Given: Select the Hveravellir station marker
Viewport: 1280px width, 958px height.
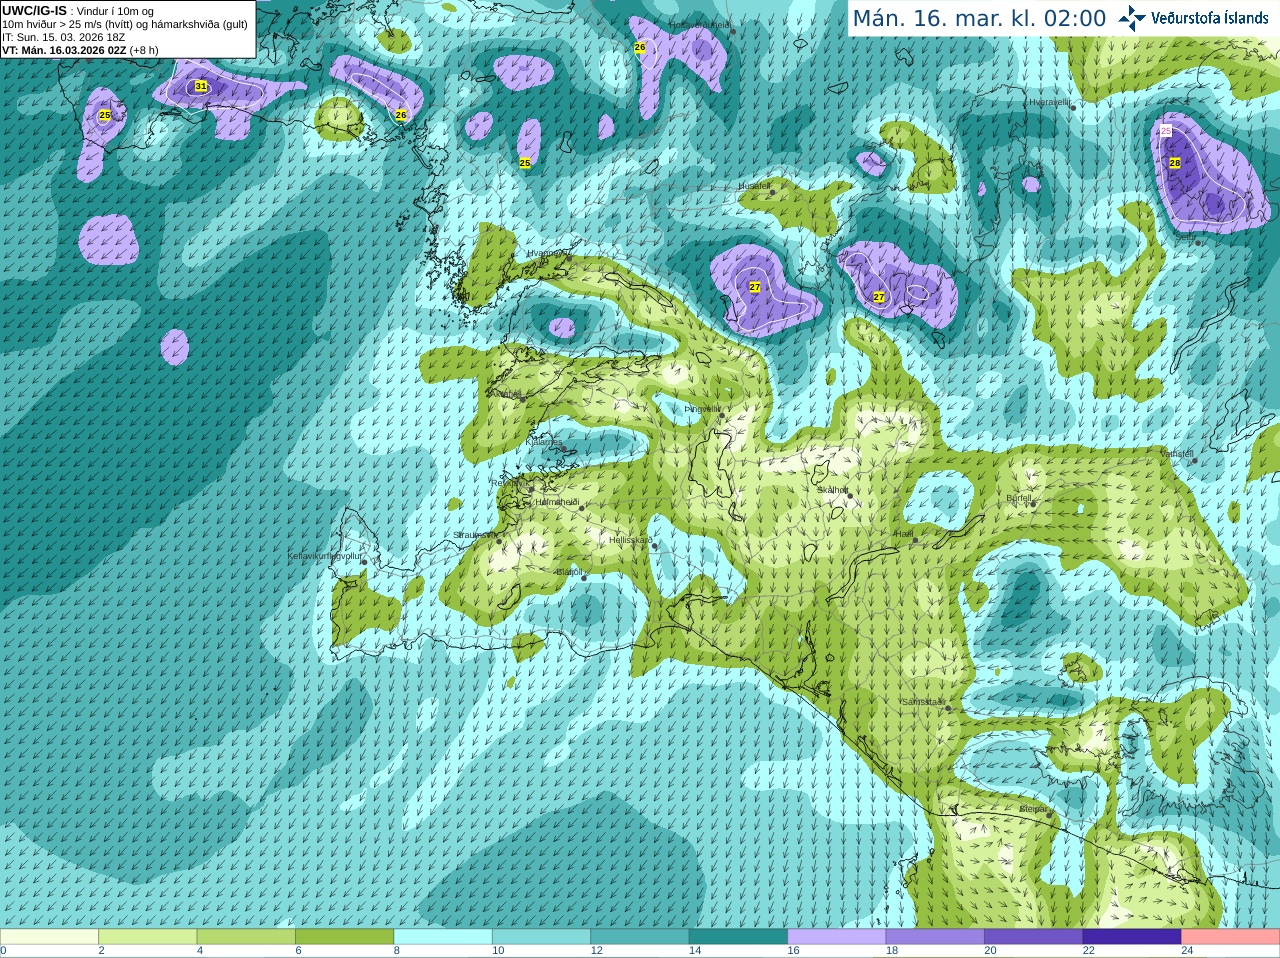Looking at the screenshot, I should tap(1073, 107).
